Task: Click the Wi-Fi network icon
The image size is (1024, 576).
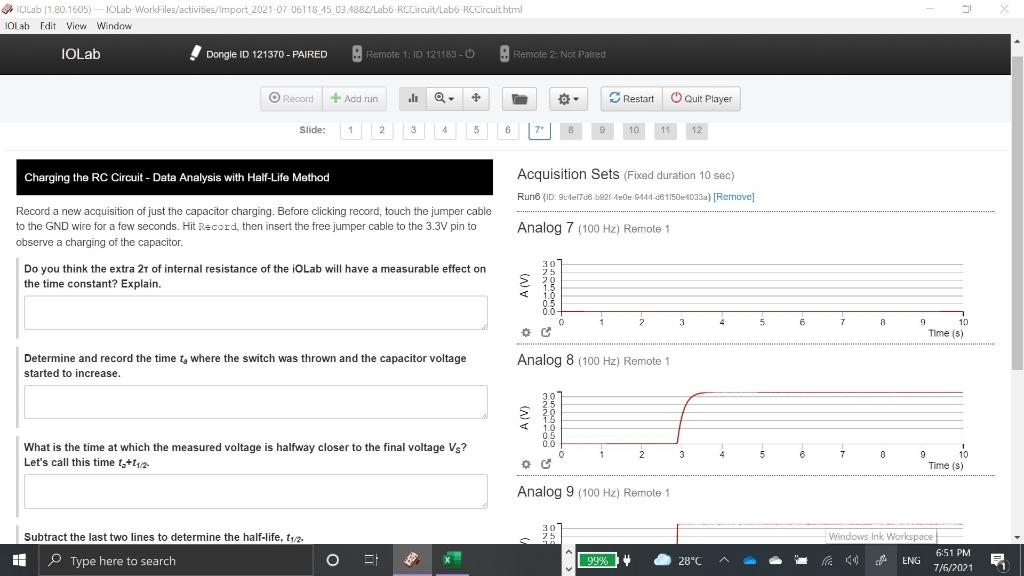Action: (827, 560)
